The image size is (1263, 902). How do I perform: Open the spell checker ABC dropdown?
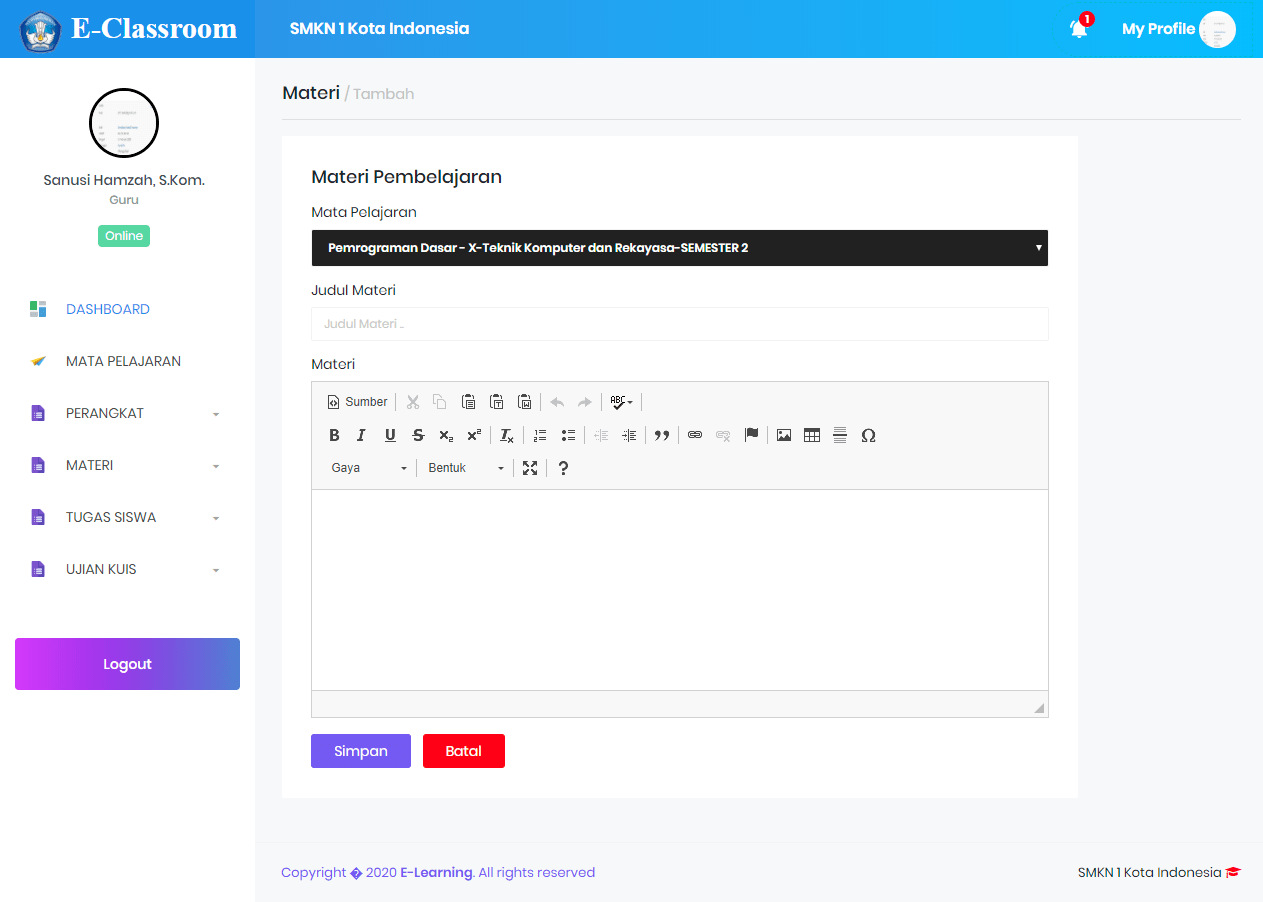click(620, 401)
